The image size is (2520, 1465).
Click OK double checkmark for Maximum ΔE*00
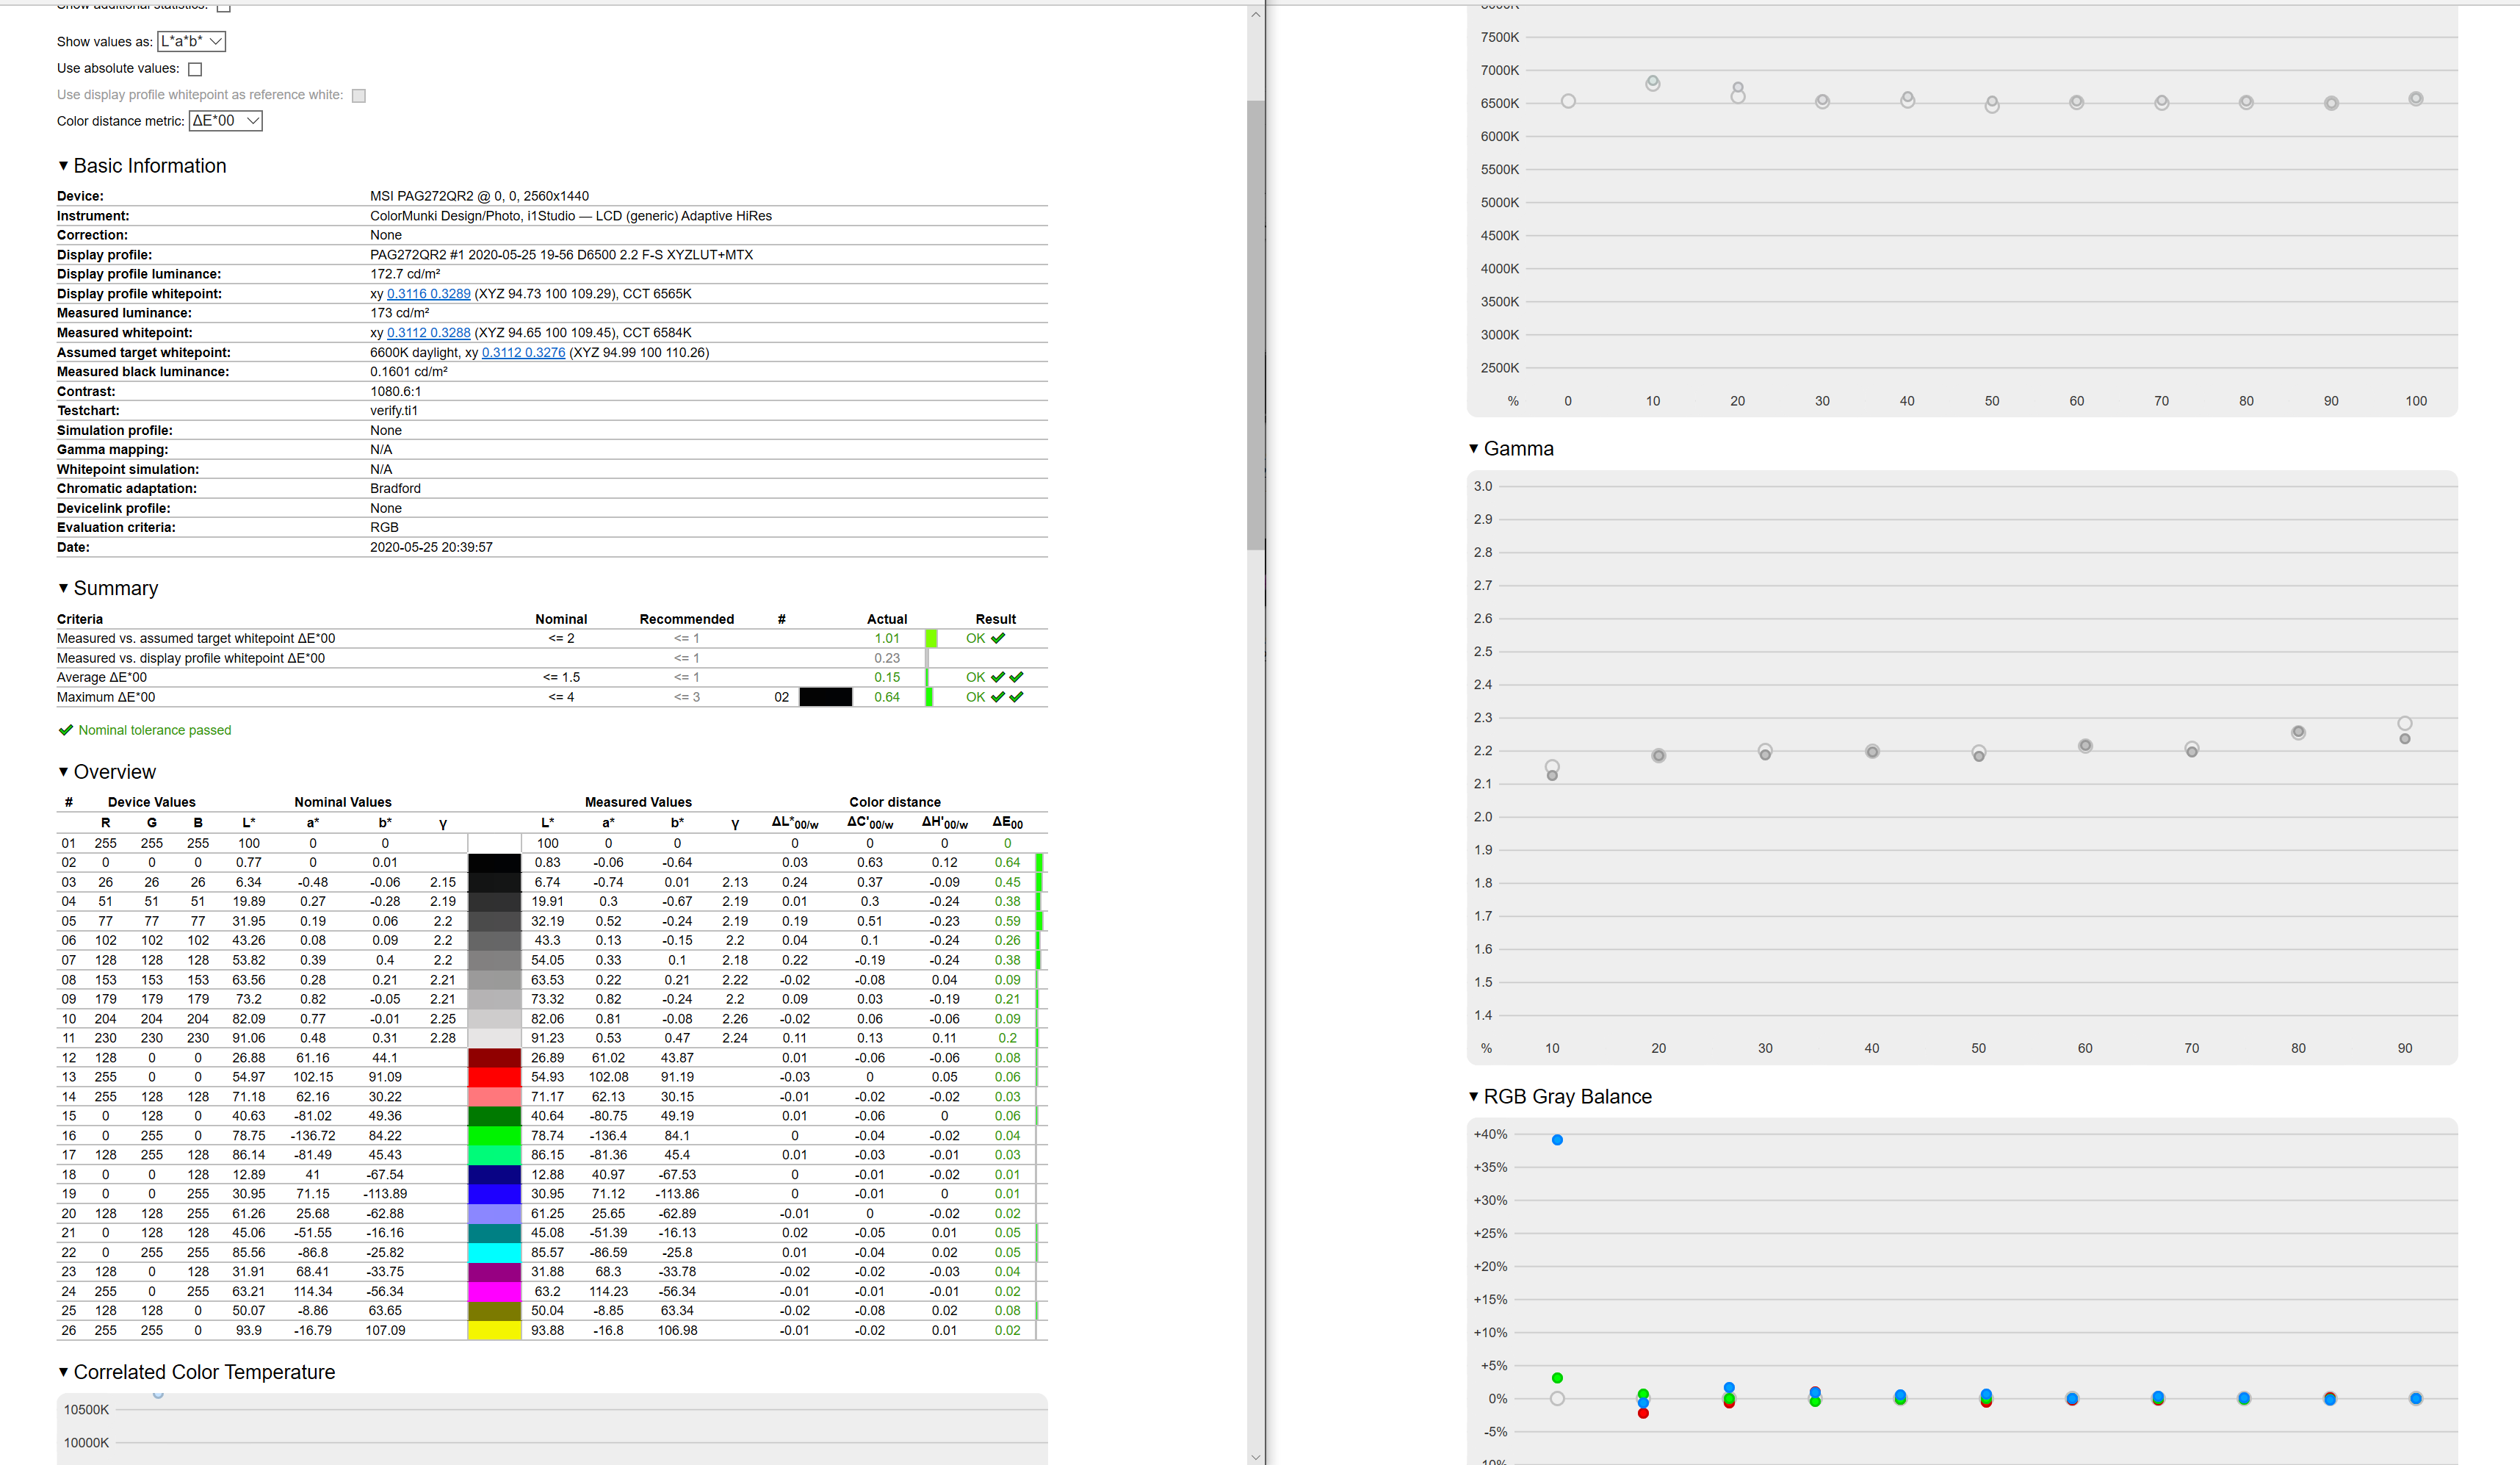pyautogui.click(x=1007, y=697)
